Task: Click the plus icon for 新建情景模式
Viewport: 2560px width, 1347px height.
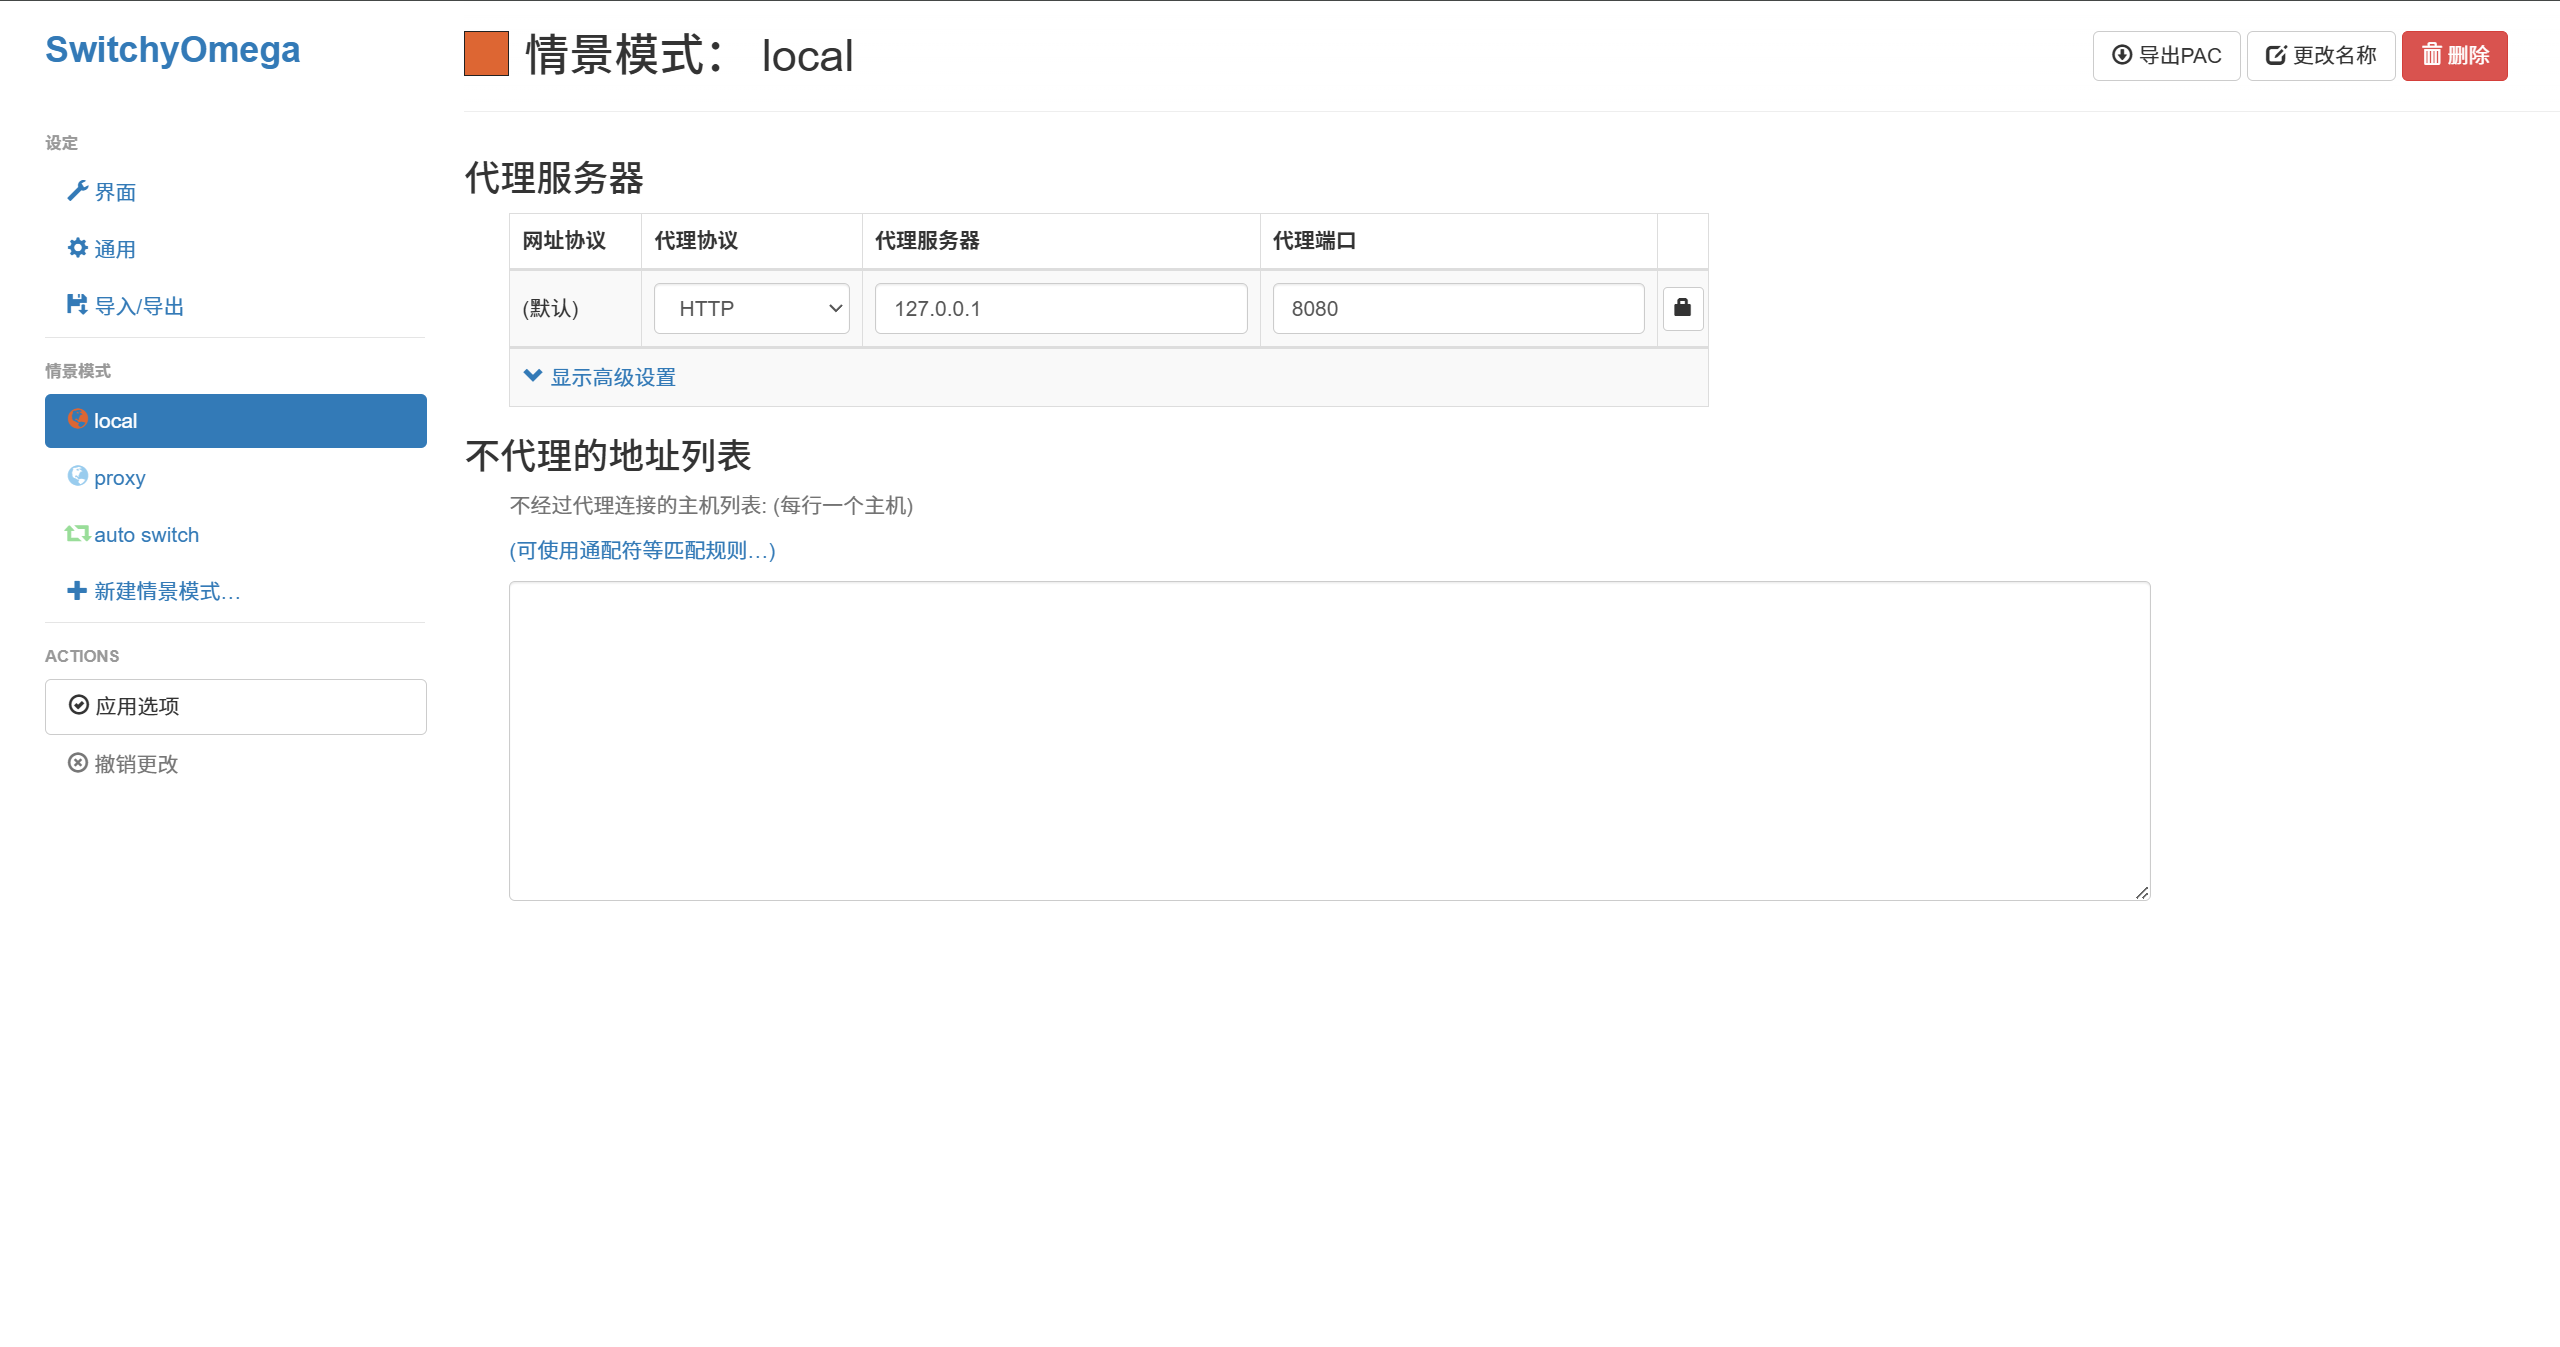Action: pyautogui.click(x=77, y=591)
